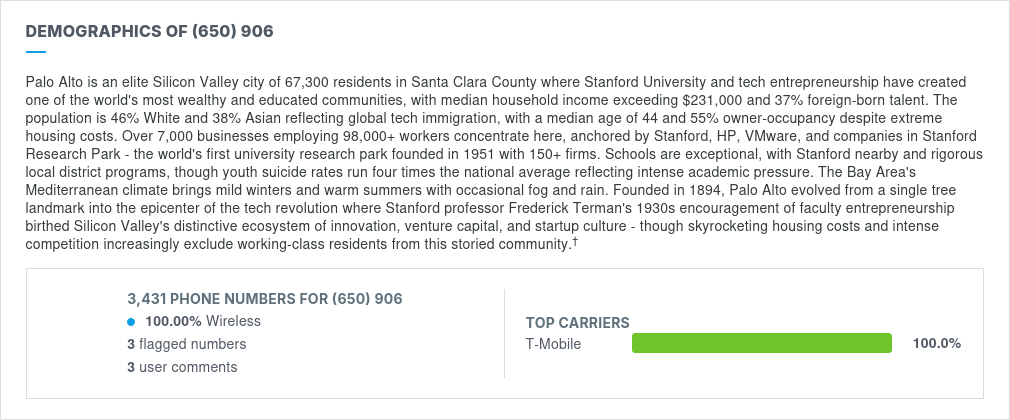
Task: Click 'Palo Alto' at the paragraph start
Action: point(50,82)
